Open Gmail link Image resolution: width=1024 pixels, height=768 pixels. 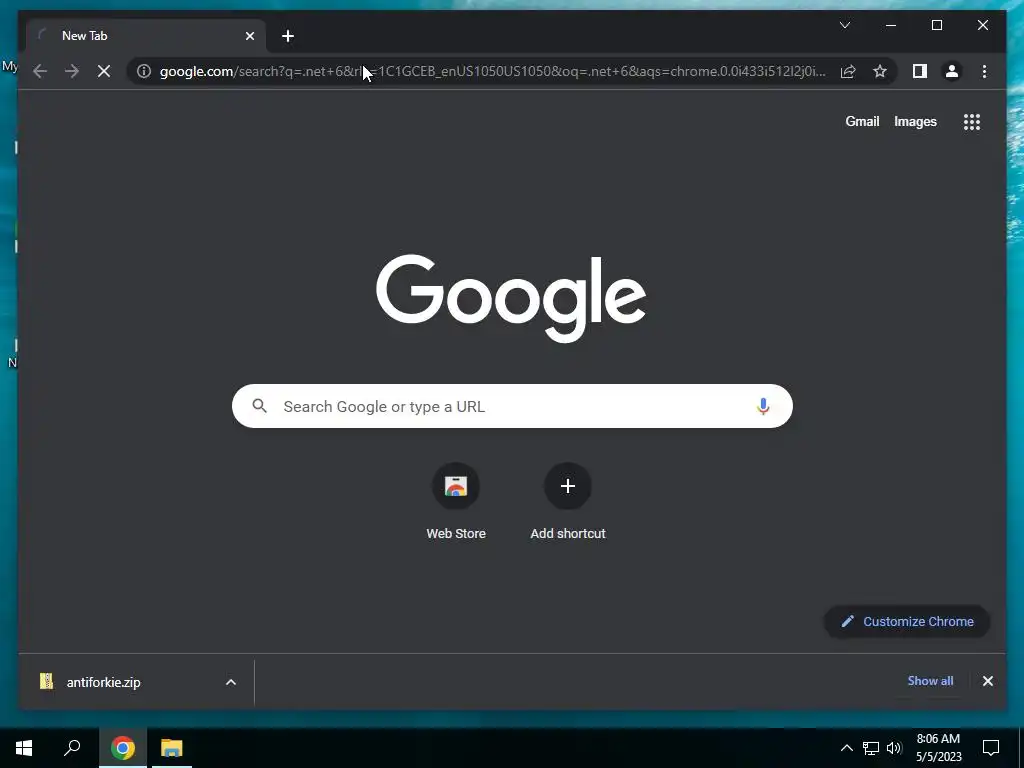point(862,121)
